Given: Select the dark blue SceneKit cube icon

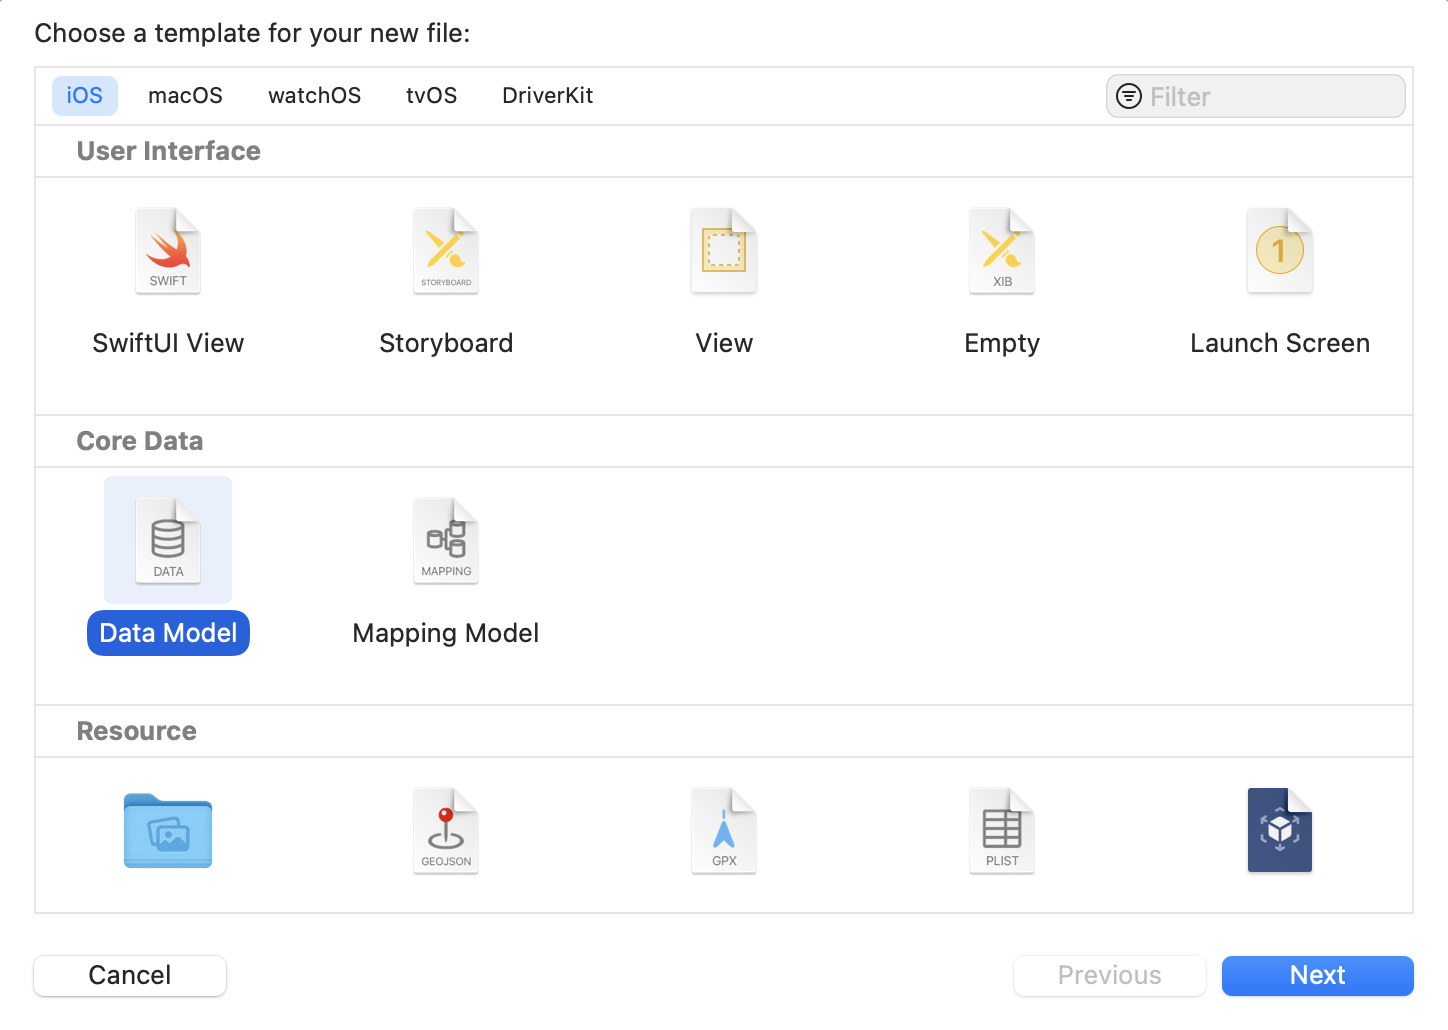Looking at the screenshot, I should (1280, 831).
